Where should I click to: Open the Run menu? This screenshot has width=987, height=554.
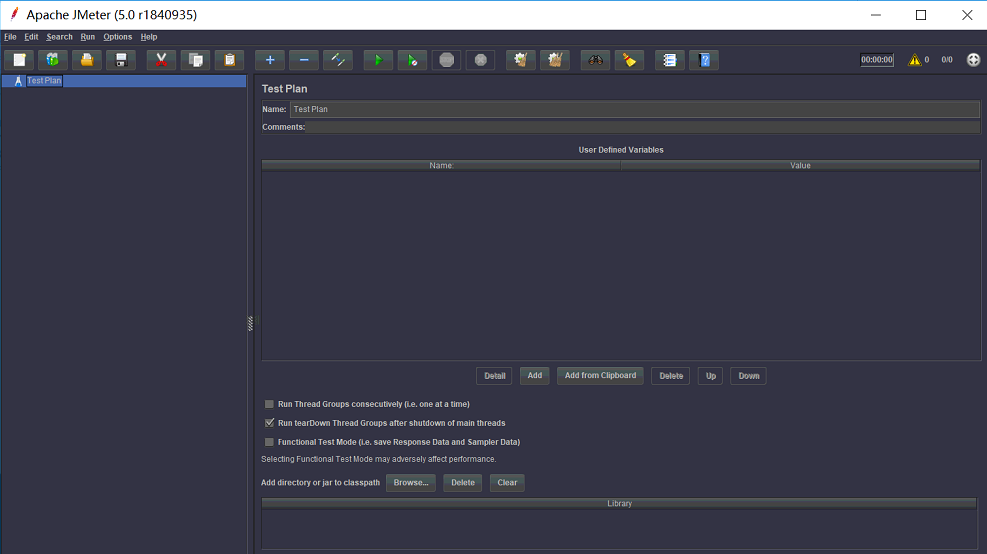(x=87, y=37)
